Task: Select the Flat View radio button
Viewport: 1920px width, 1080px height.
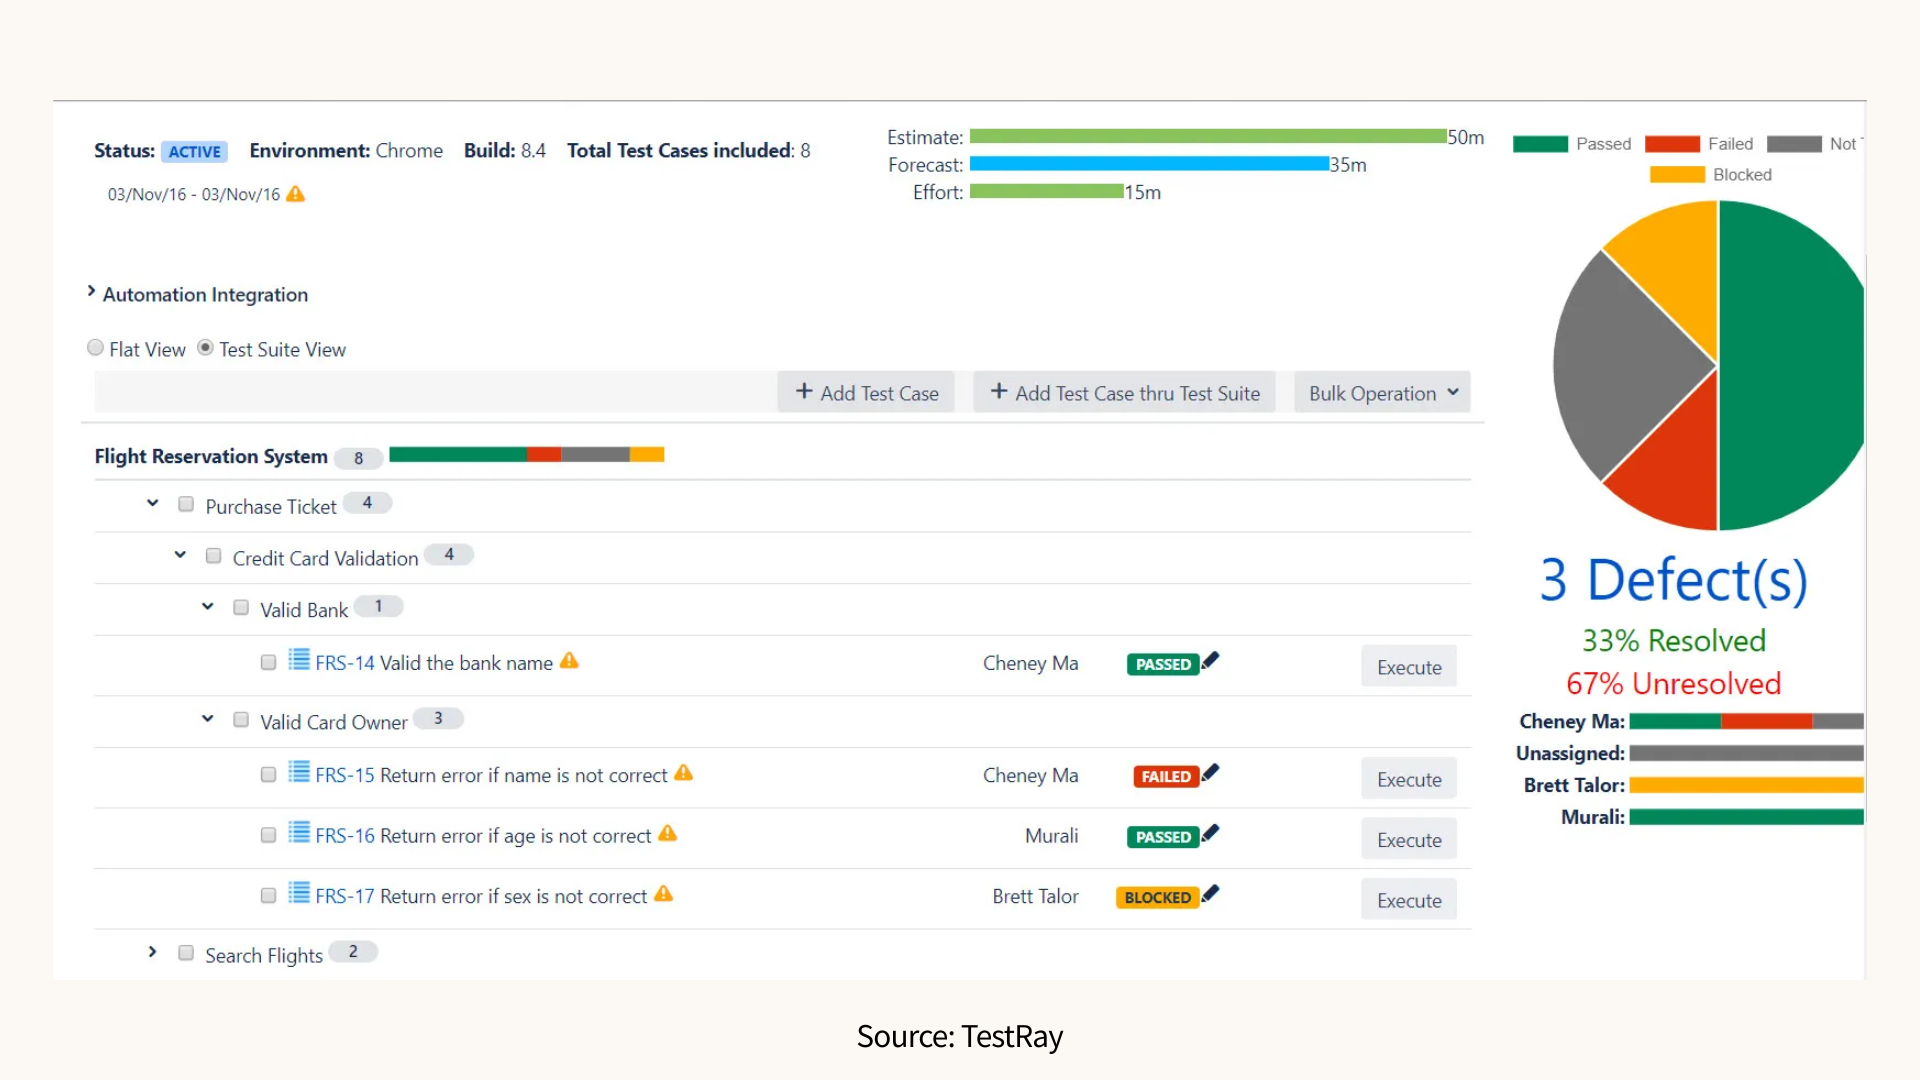Action: [x=96, y=348]
